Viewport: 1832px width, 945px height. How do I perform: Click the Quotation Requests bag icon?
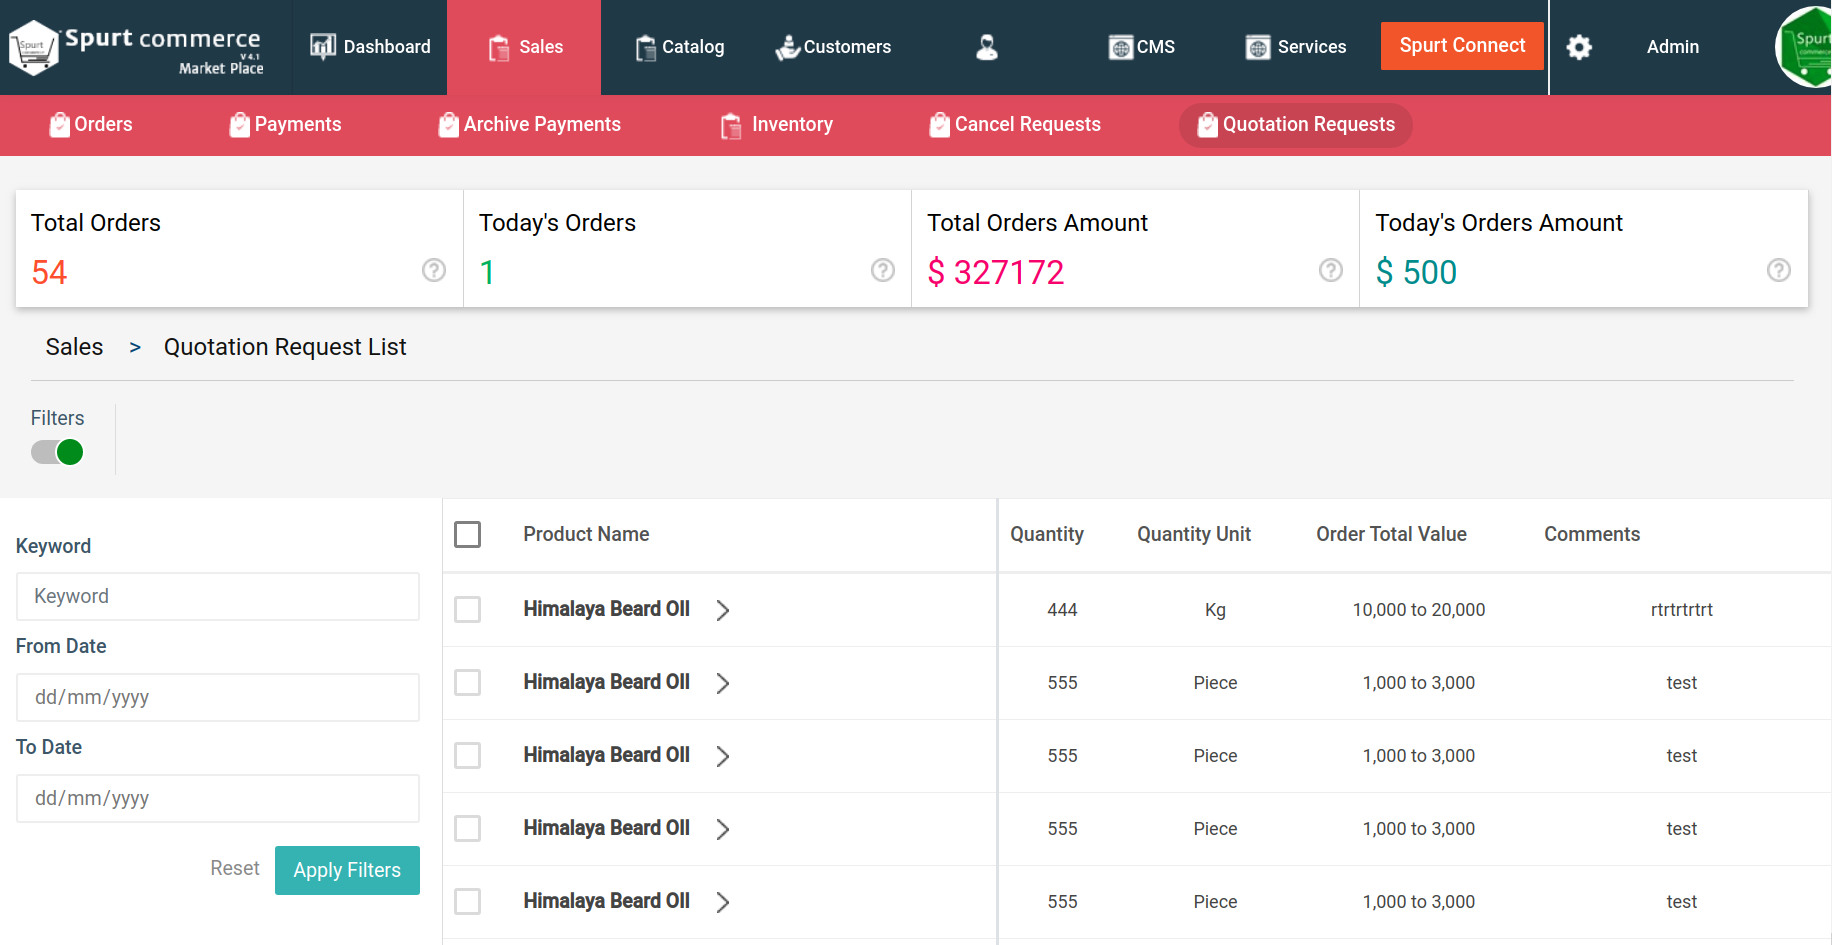(1208, 124)
